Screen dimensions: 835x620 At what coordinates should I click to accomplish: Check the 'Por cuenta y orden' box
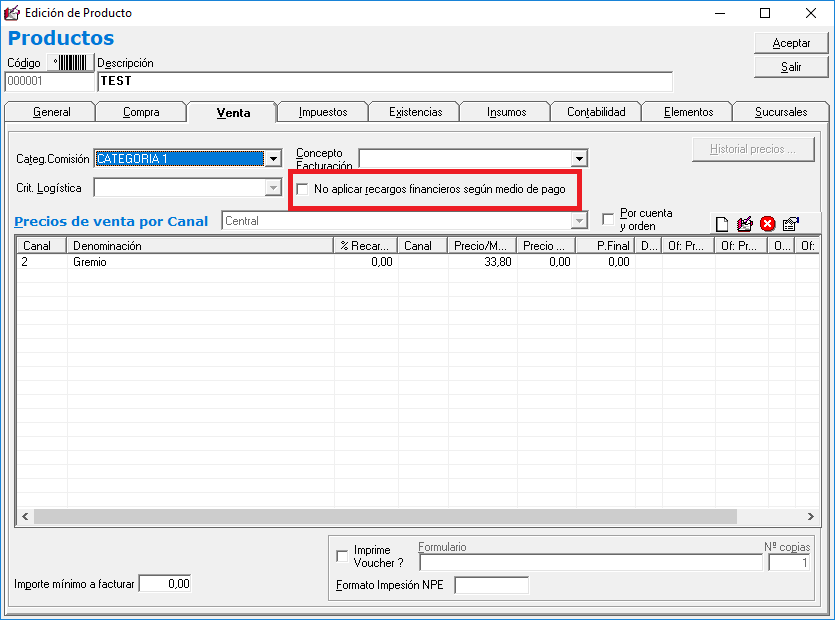[x=608, y=219]
